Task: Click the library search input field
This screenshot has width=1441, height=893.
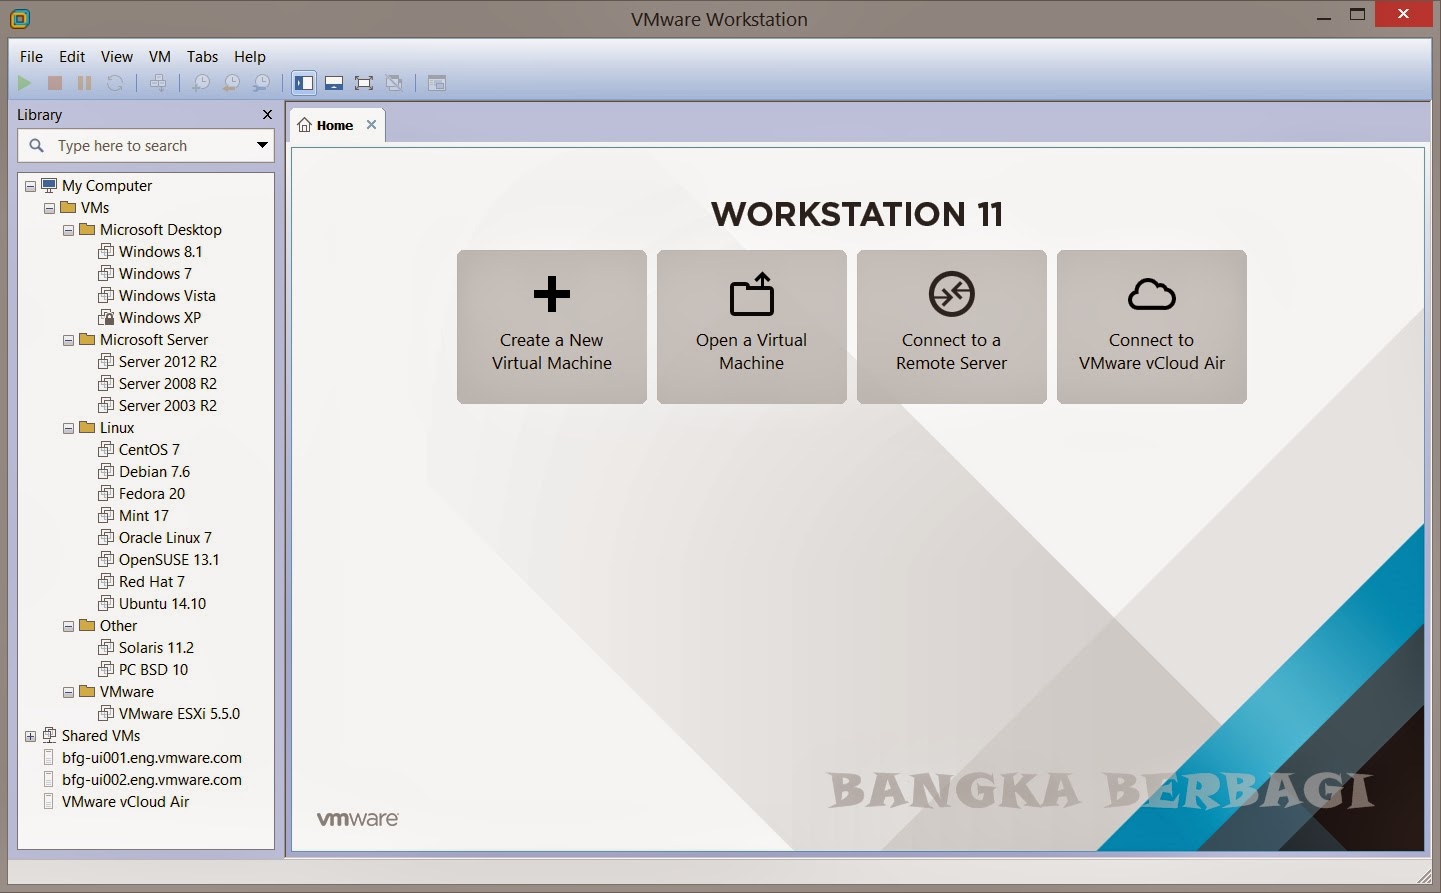Action: (140, 145)
